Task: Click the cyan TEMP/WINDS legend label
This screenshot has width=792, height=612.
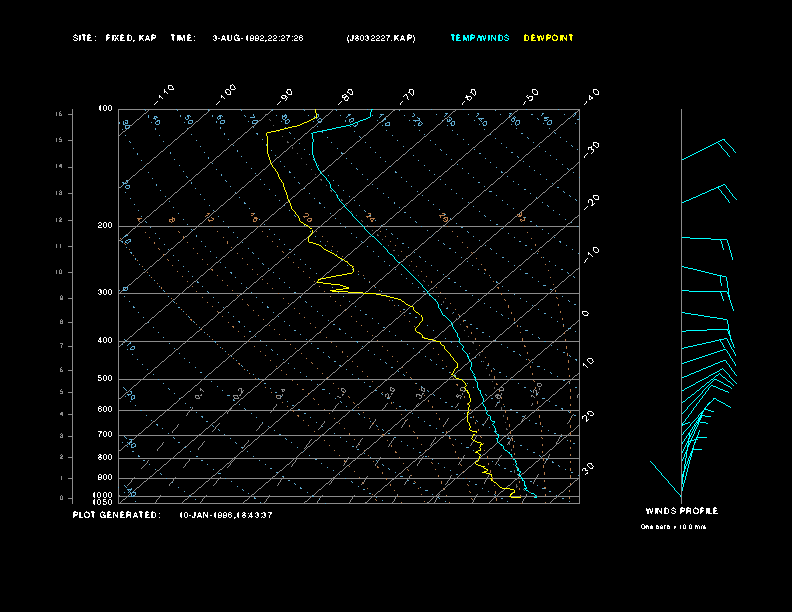Action: (x=480, y=38)
